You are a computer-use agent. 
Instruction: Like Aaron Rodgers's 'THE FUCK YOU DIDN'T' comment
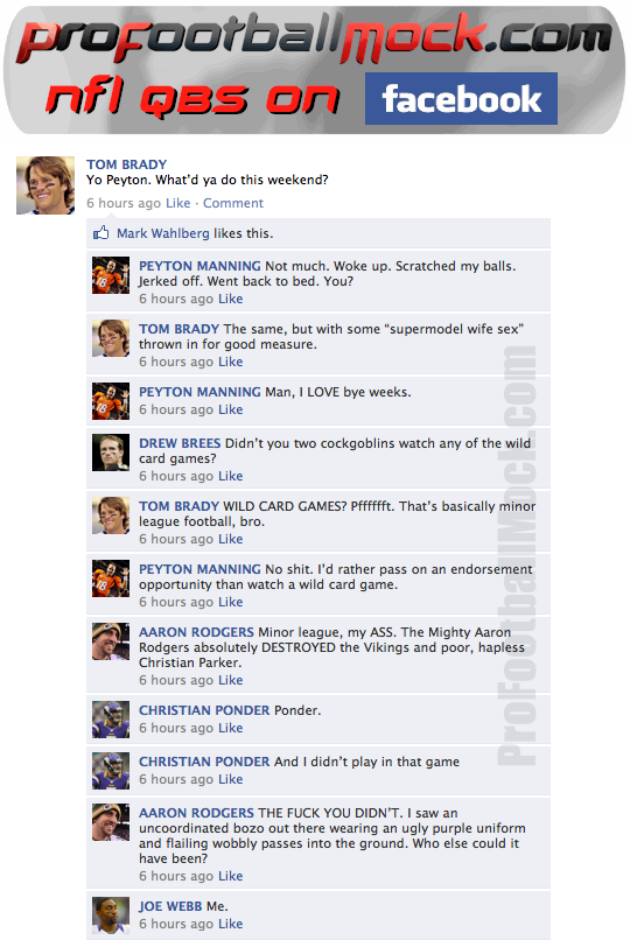point(230,876)
